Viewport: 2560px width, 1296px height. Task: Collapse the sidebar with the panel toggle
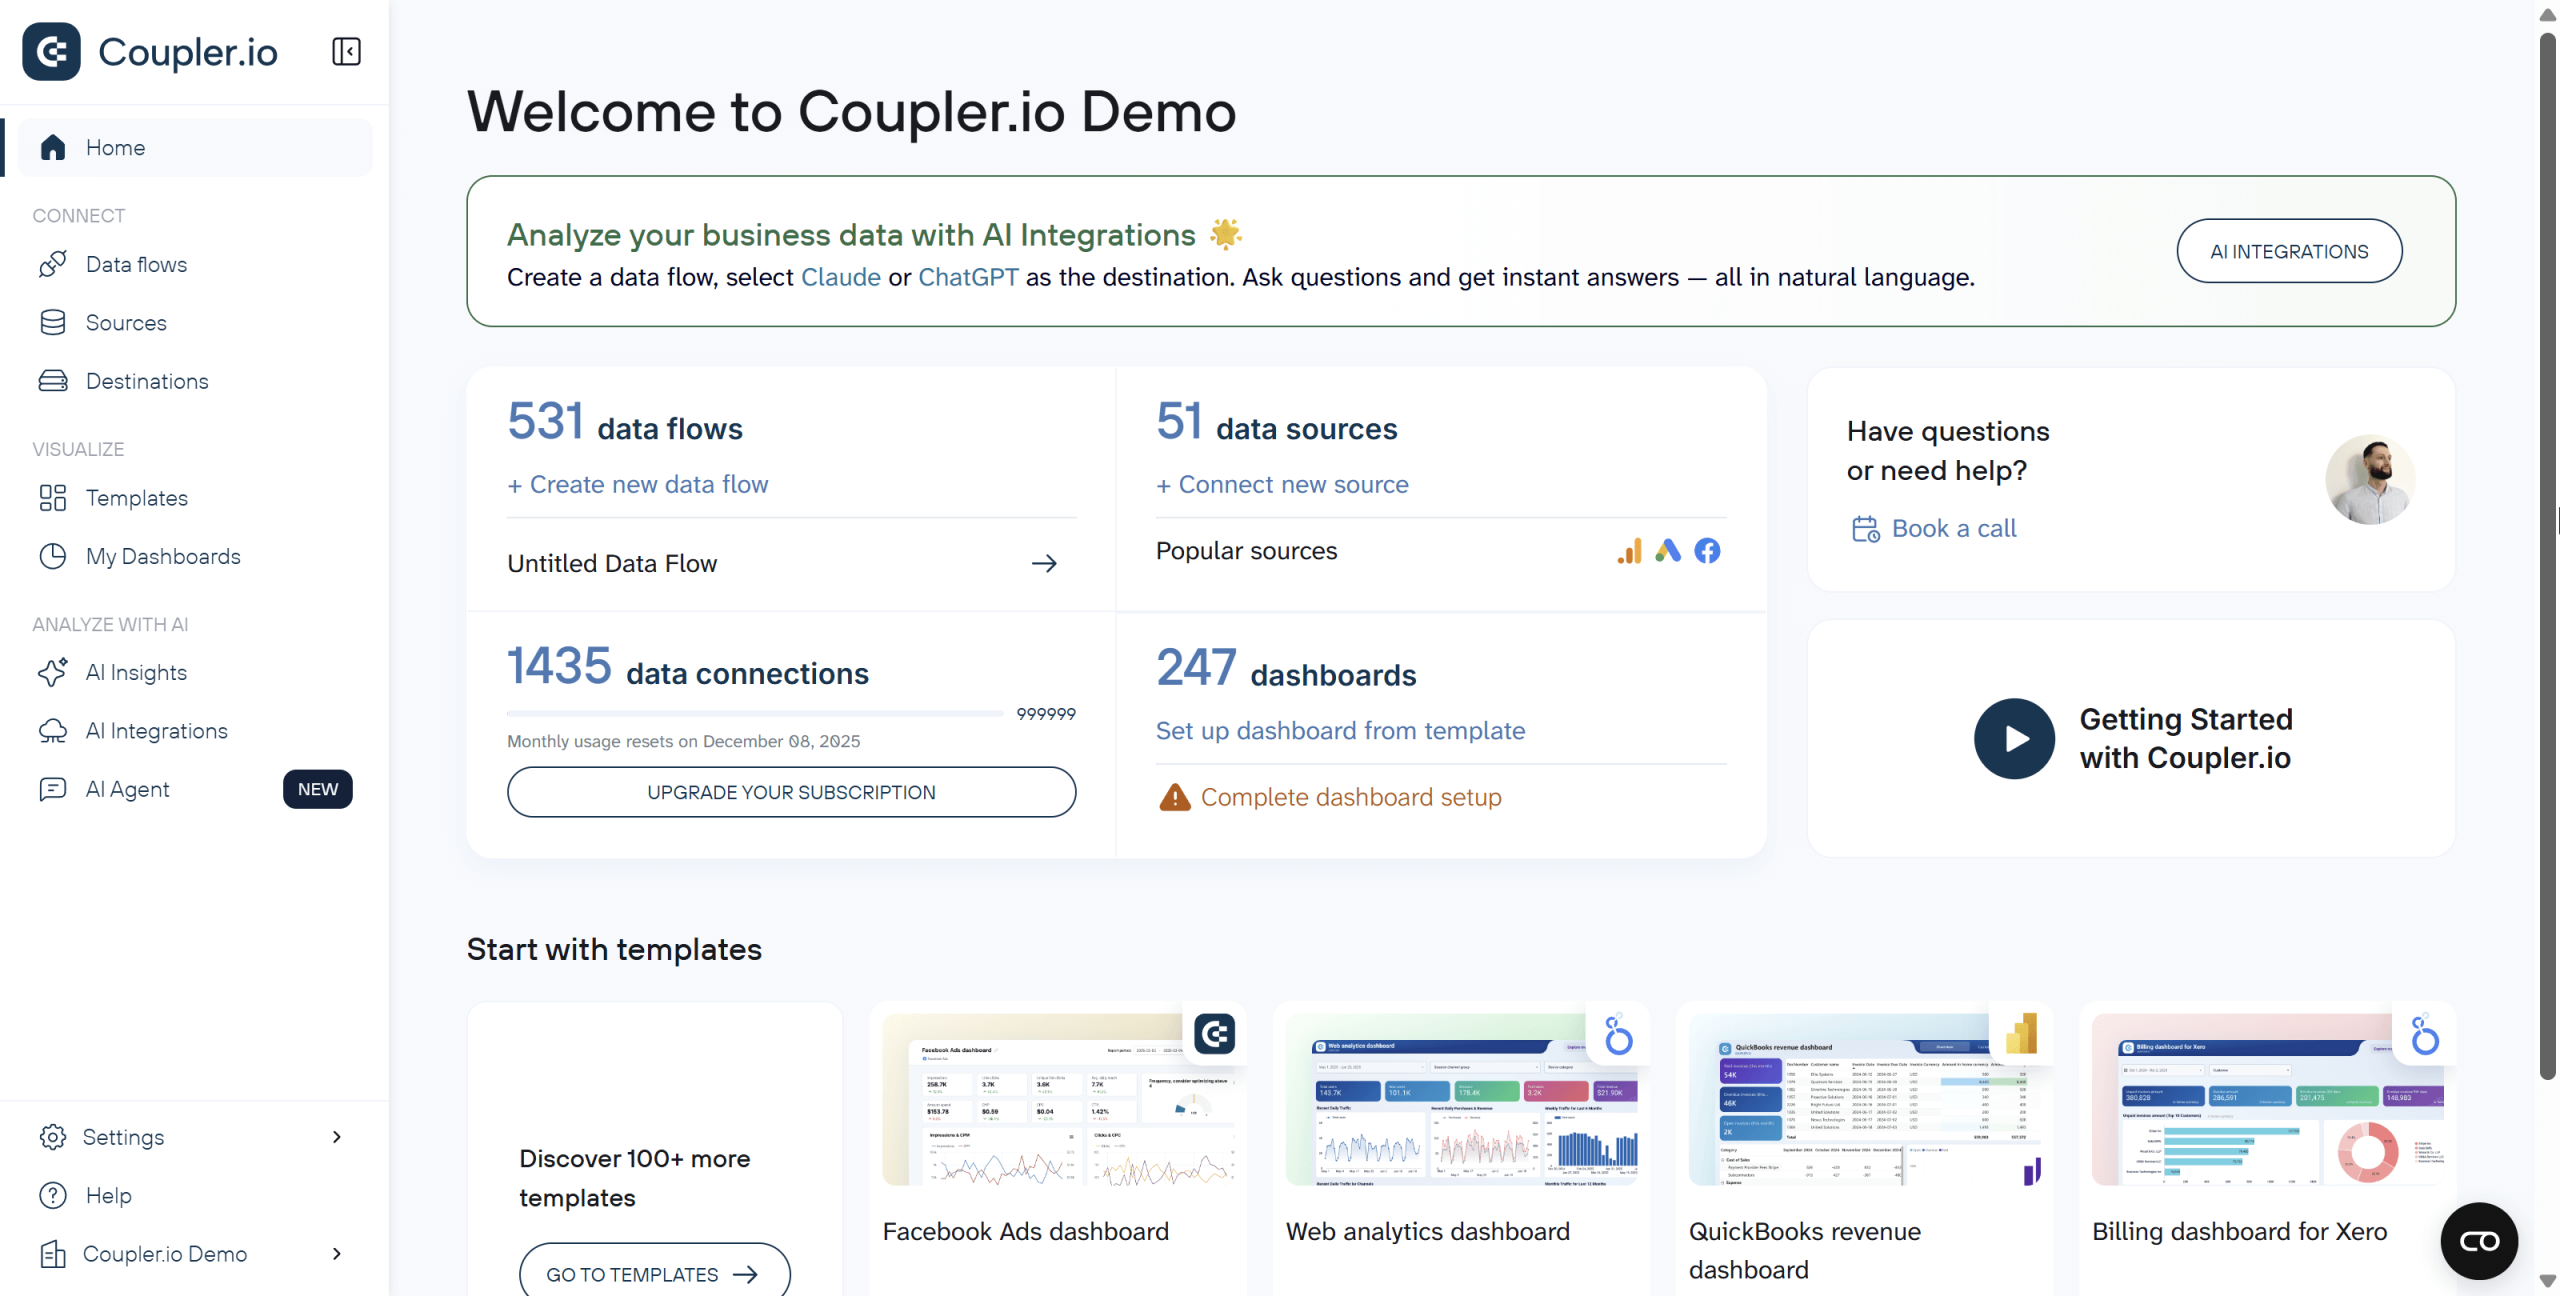tap(345, 51)
